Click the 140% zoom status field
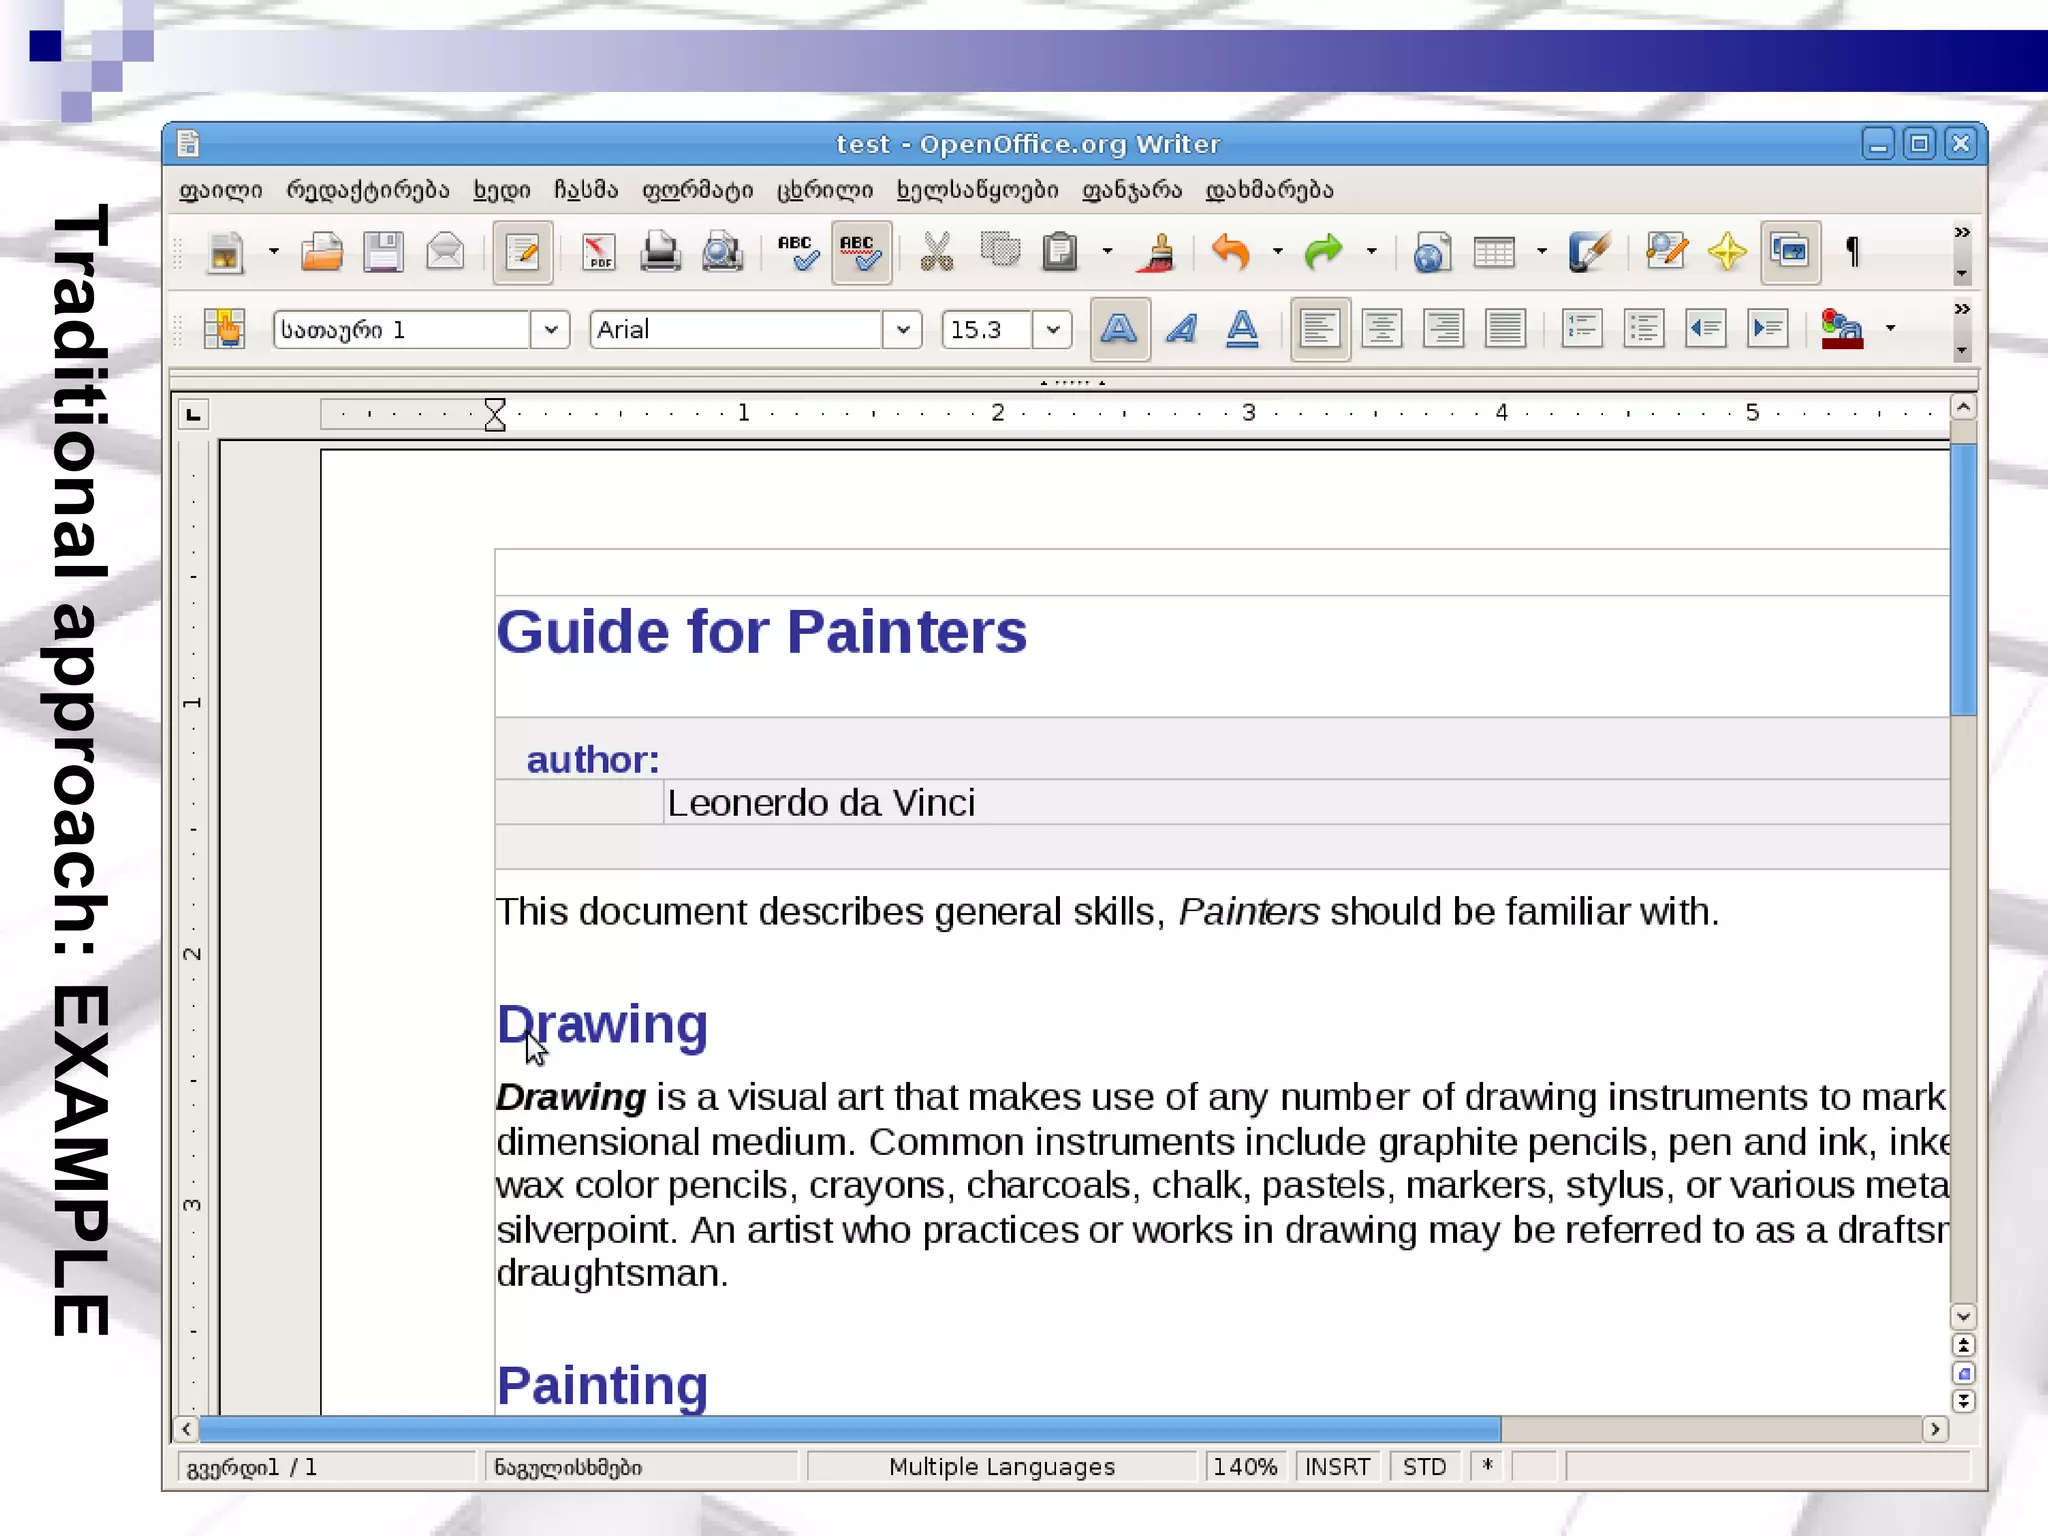 pyautogui.click(x=1245, y=1466)
